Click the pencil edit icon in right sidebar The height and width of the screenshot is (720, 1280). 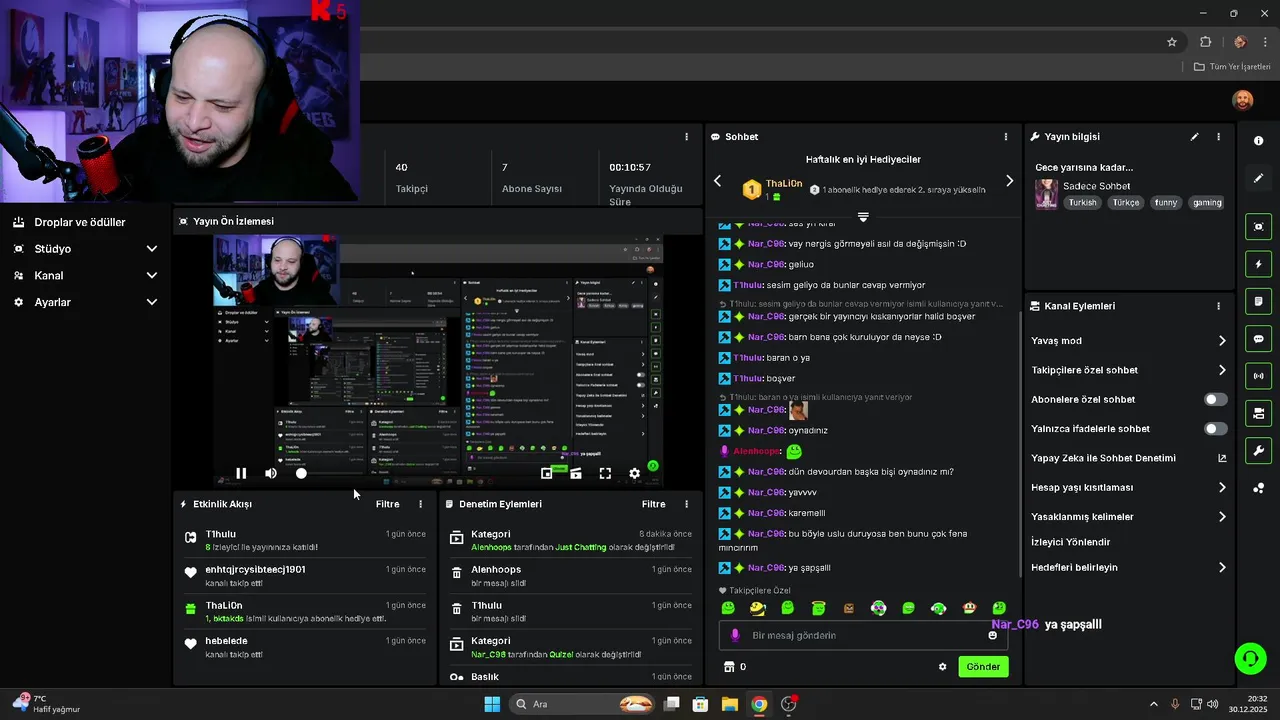1258,178
